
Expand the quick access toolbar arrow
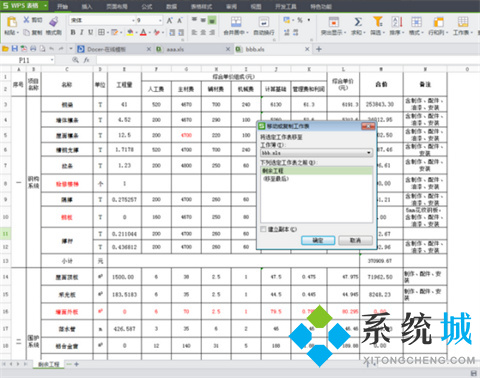(71, 49)
